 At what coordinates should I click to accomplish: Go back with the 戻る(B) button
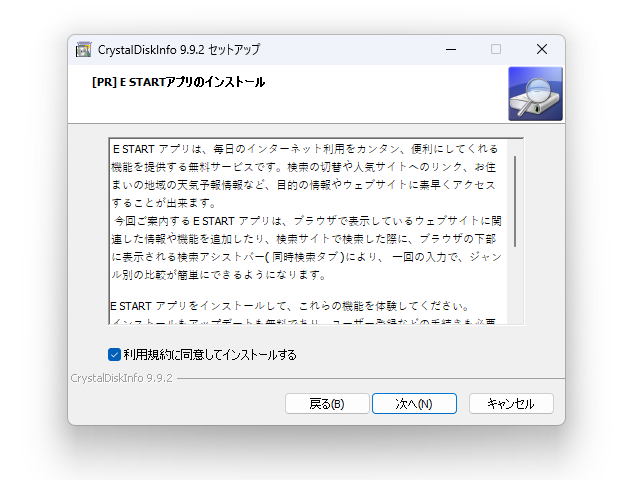click(x=327, y=404)
